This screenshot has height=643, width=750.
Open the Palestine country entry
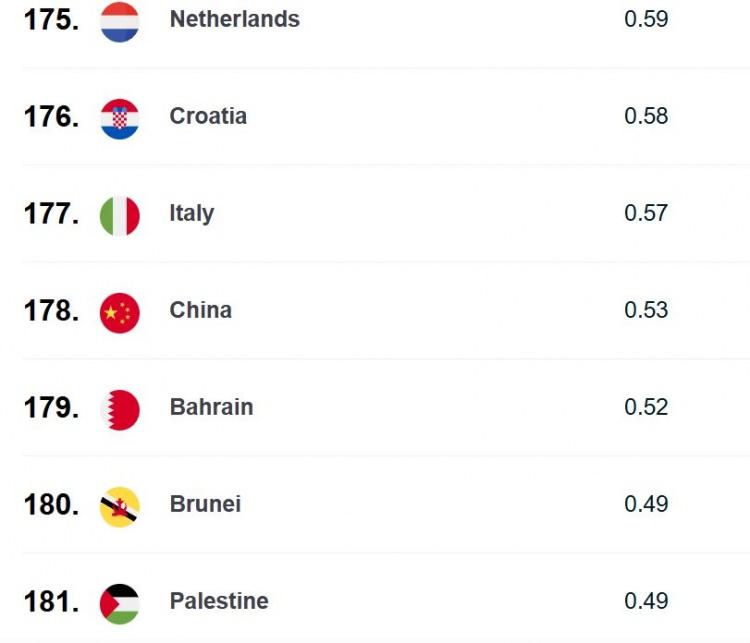pos(219,601)
